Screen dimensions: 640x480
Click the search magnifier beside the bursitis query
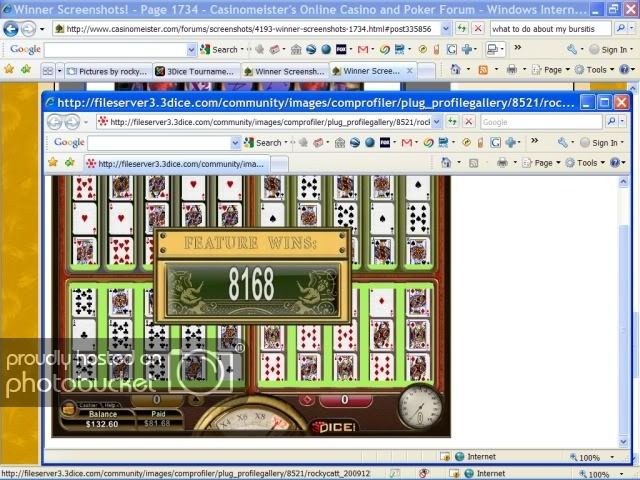(620, 28)
